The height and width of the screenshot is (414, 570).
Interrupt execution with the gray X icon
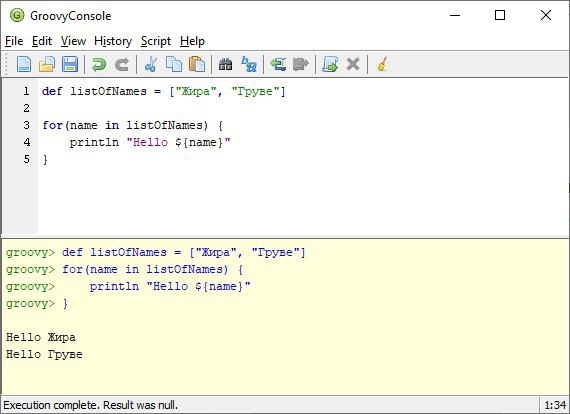tap(353, 65)
